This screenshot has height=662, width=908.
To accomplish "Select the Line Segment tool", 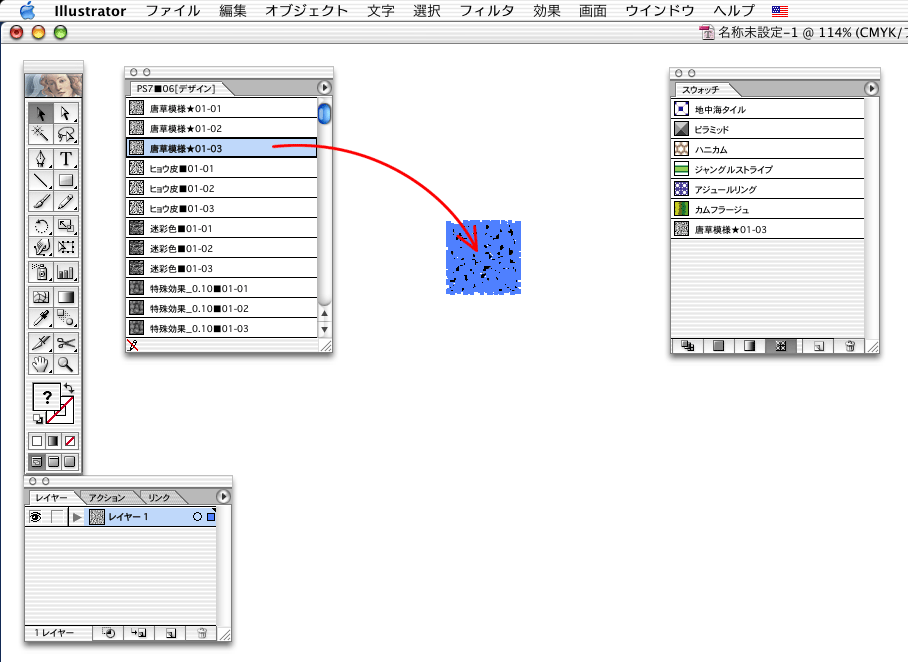I will click(41, 180).
